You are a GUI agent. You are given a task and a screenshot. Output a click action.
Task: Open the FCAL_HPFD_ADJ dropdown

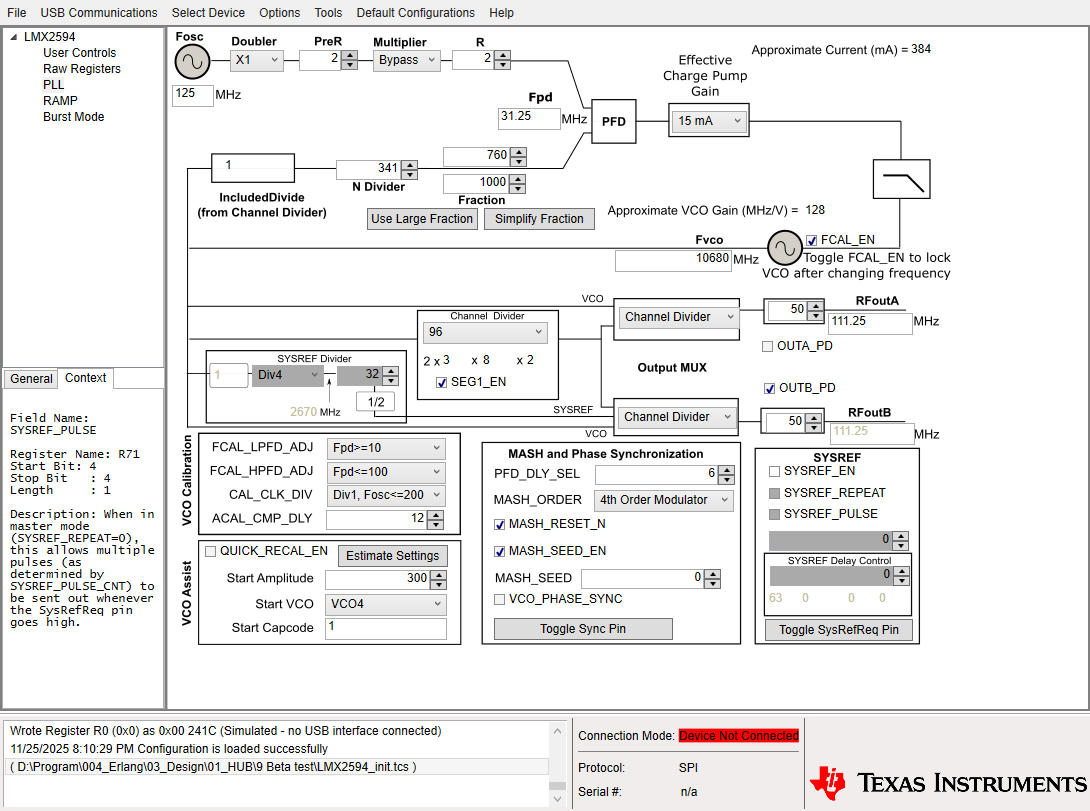386,472
